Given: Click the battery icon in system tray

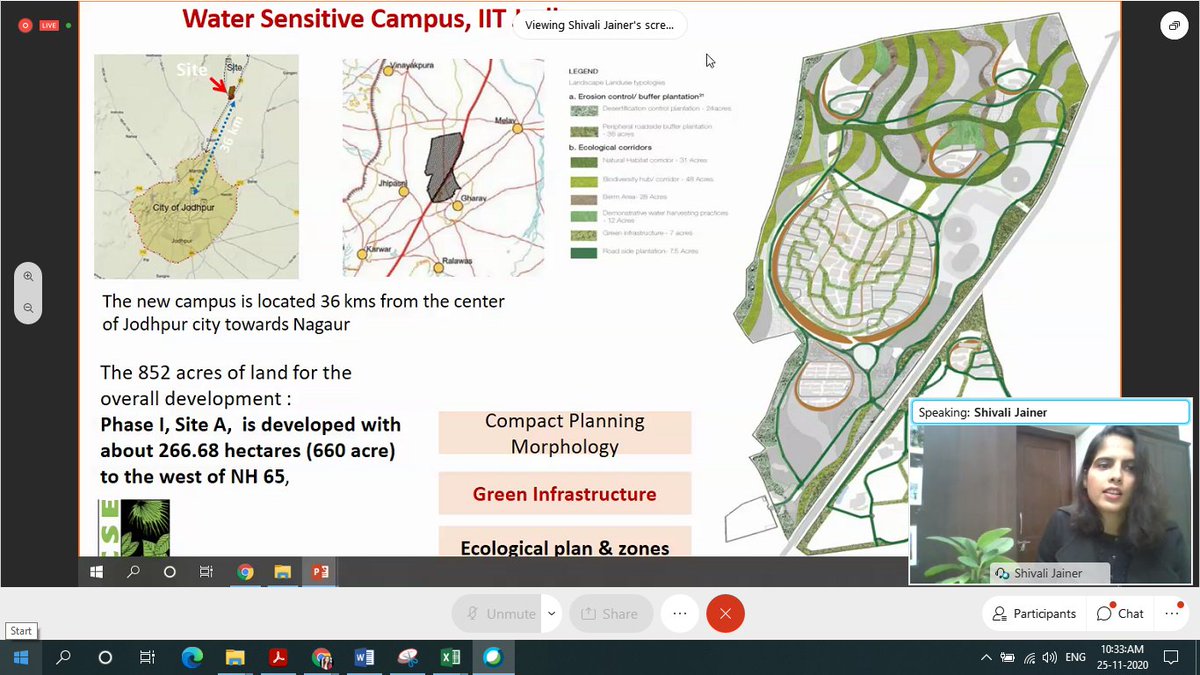Looking at the screenshot, I should pos(1007,657).
